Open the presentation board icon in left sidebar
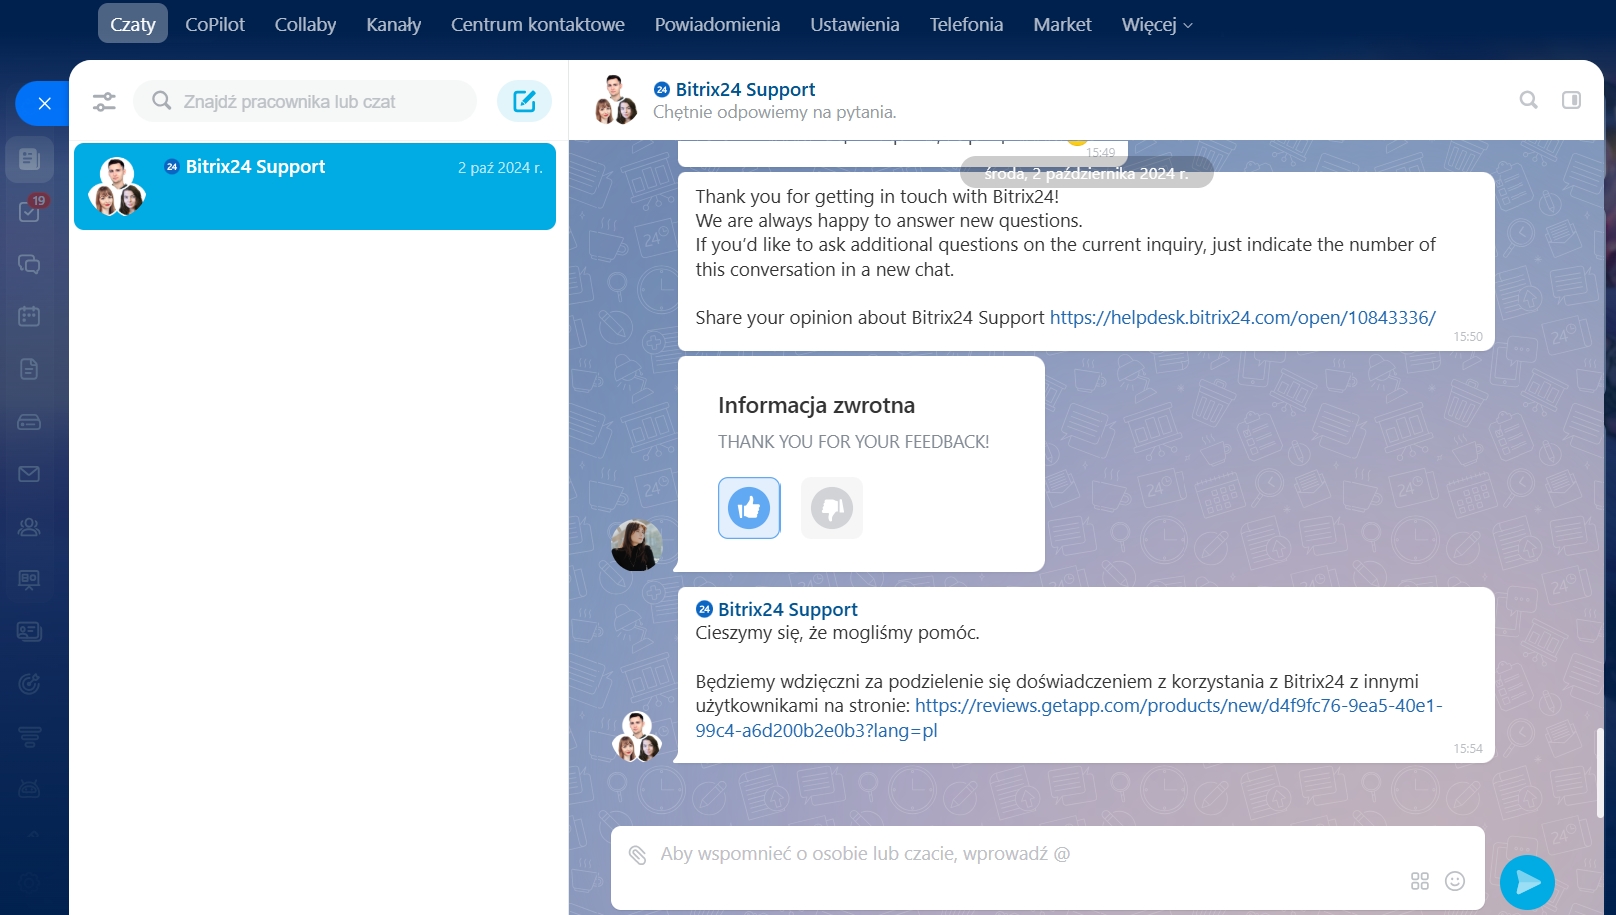 click(x=29, y=579)
